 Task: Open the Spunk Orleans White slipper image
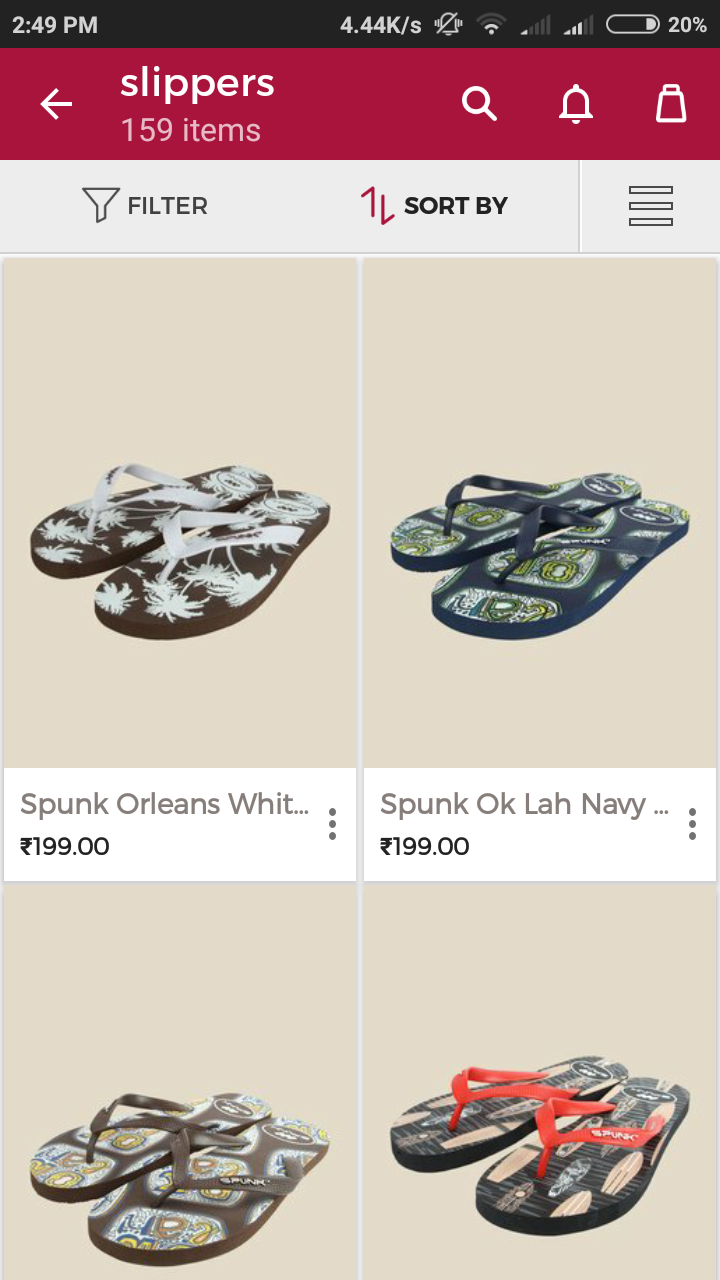point(180,513)
